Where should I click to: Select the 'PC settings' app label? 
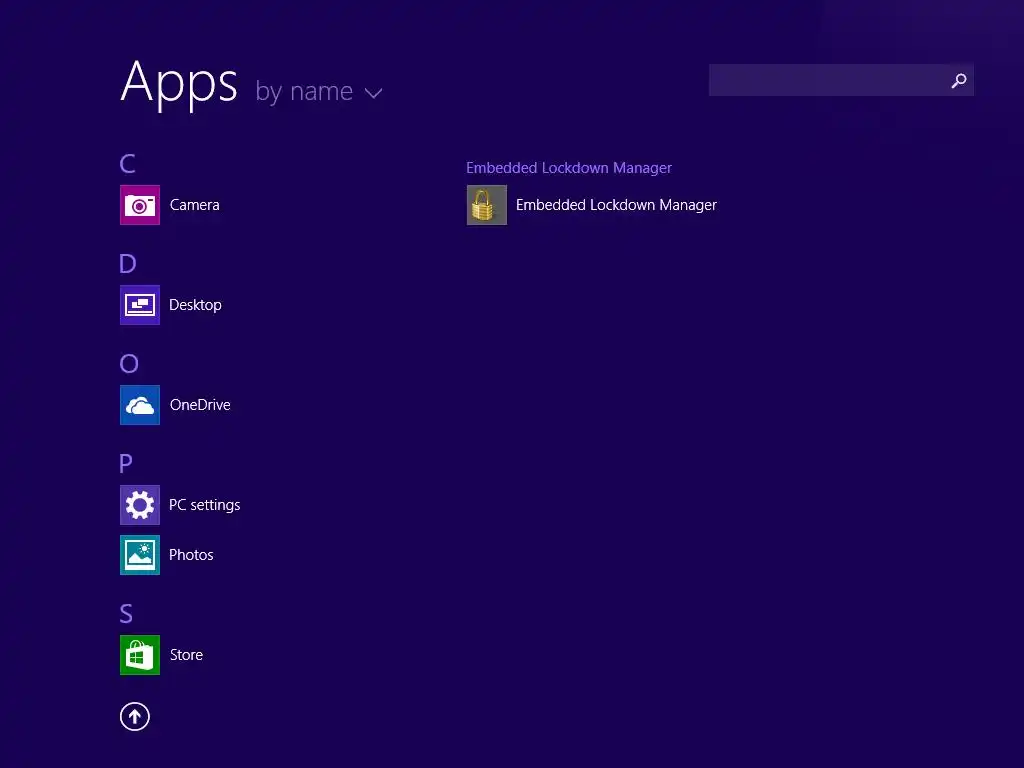[204, 505]
